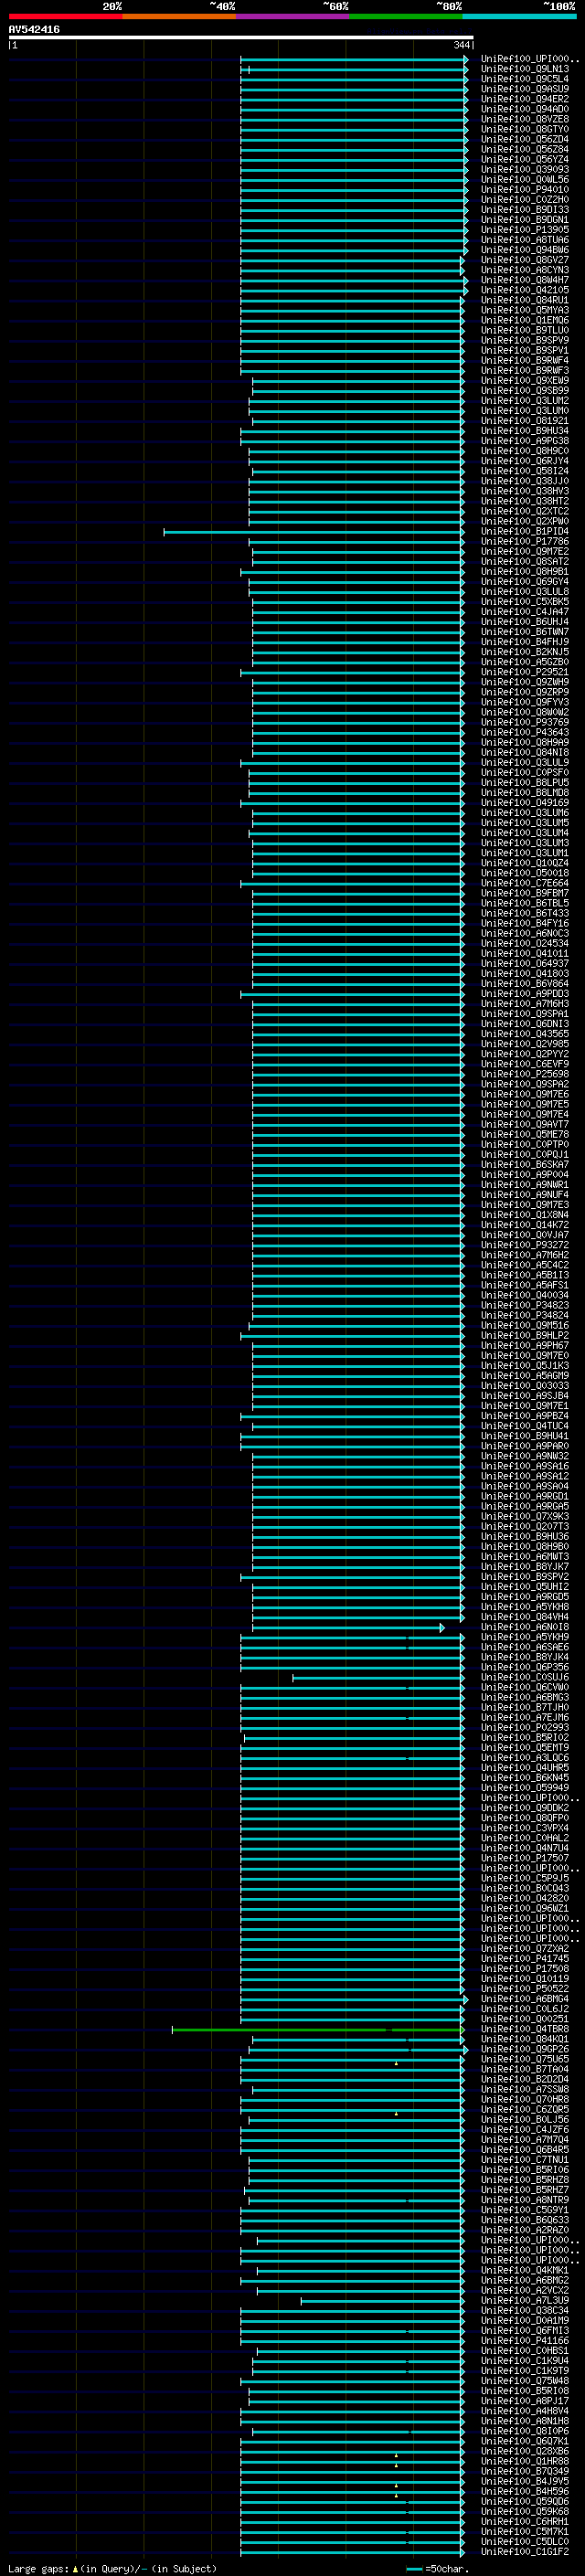Select the UniRef100_P93769 label

point(524,722)
